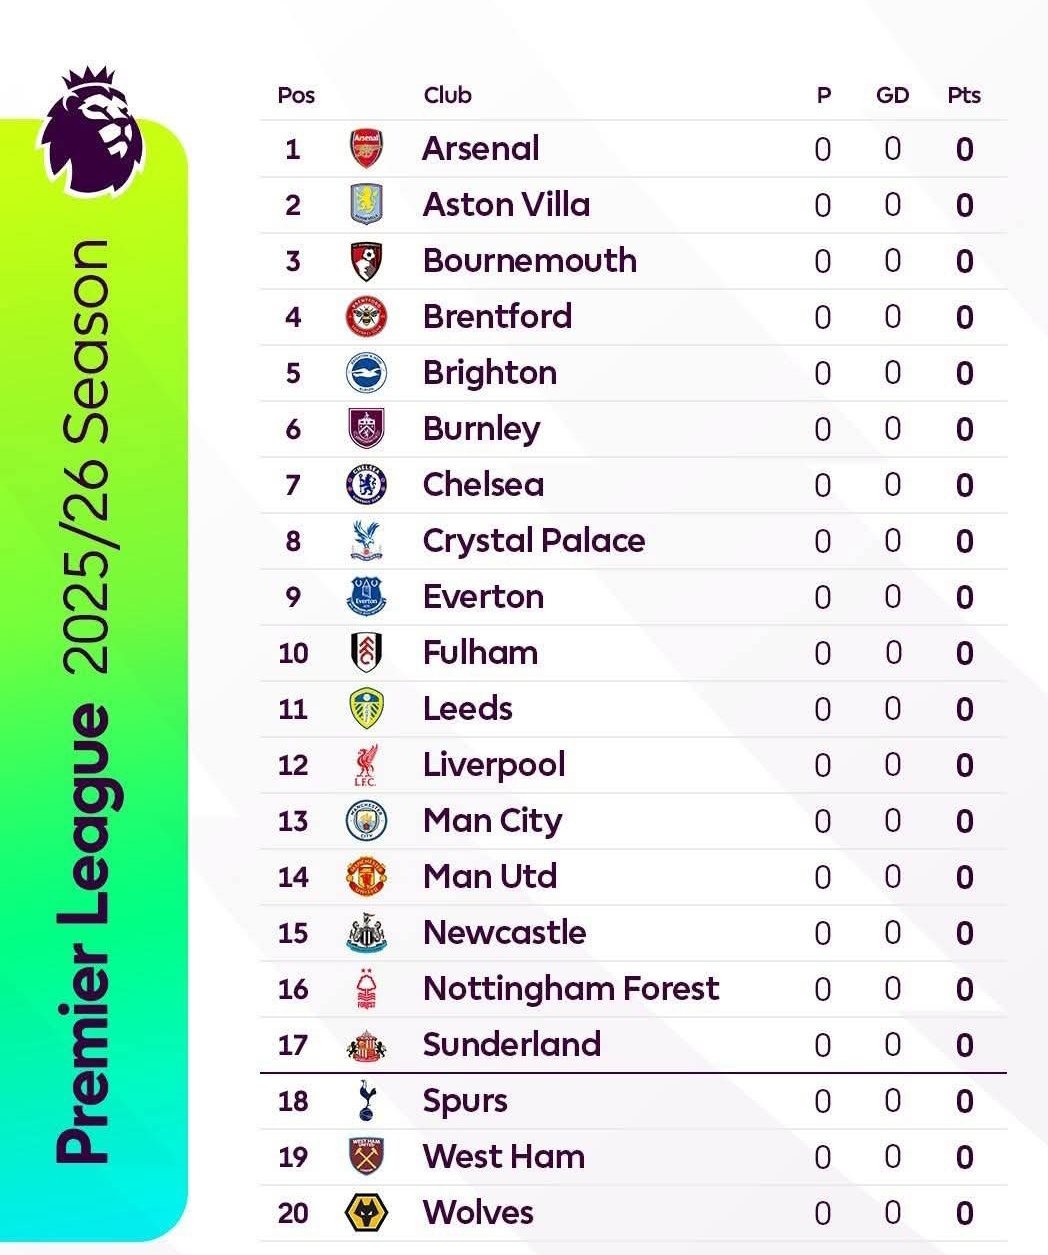Click the Man Utd club crest
The image size is (1048, 1255).
(x=366, y=877)
